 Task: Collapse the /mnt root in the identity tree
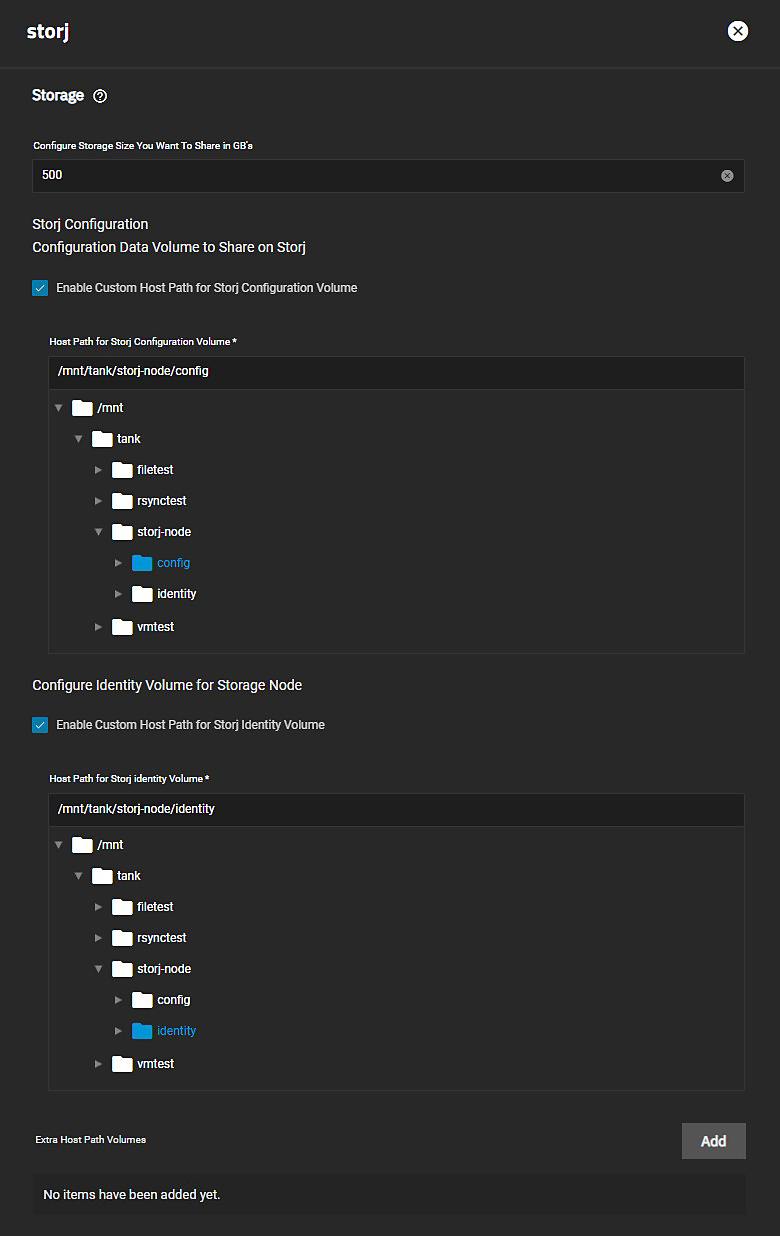pos(58,845)
